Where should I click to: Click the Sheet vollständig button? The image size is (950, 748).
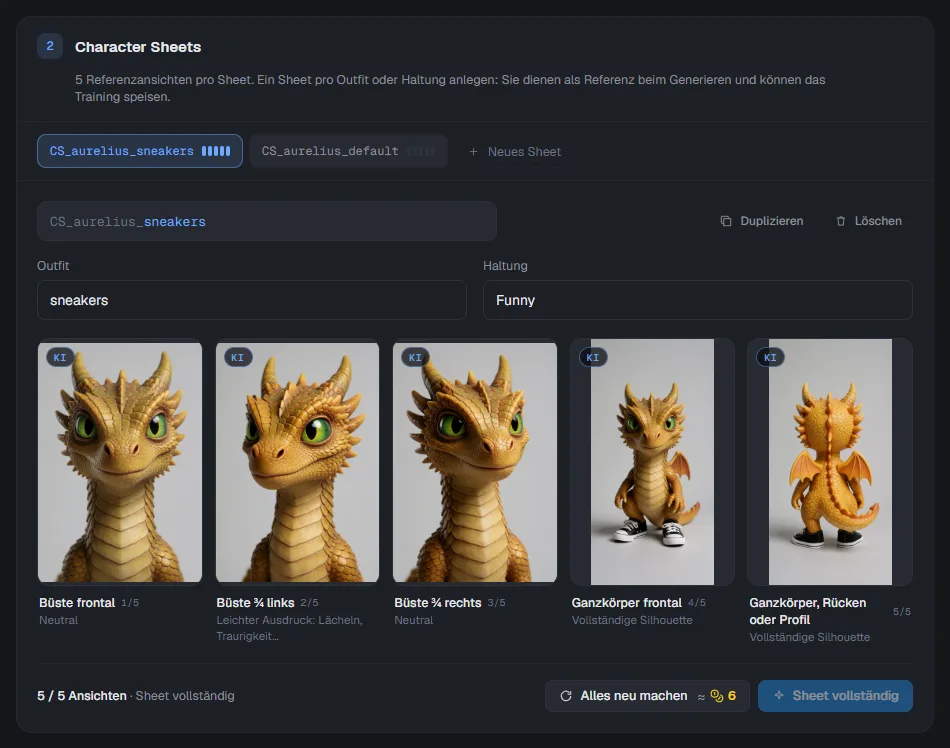[835, 696]
